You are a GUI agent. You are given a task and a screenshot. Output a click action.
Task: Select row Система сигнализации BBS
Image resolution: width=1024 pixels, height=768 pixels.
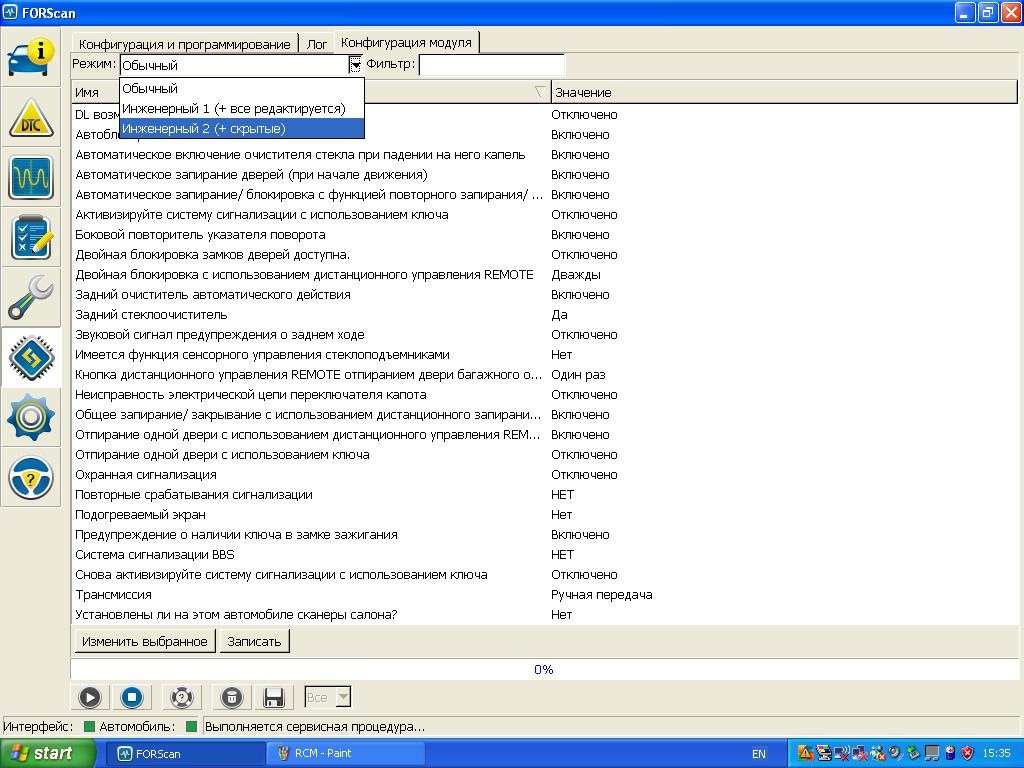(x=543, y=554)
